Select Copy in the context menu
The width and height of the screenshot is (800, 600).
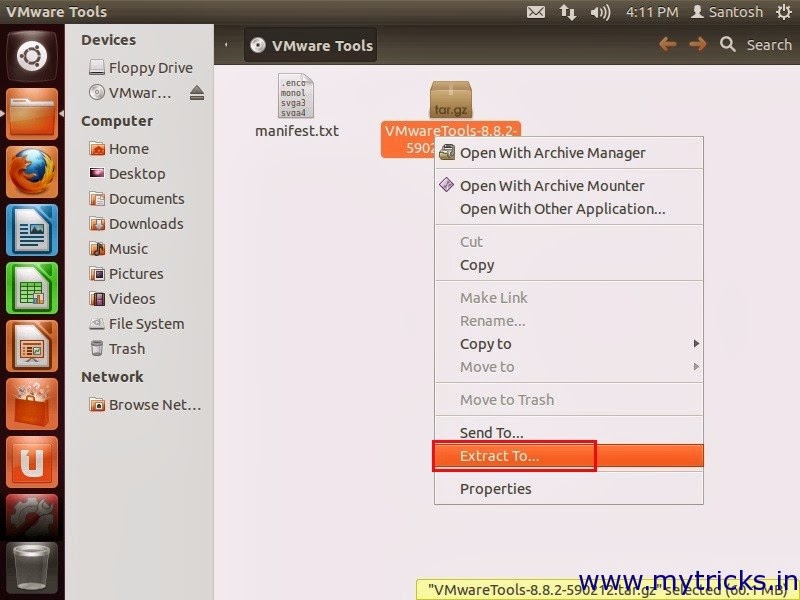point(568,265)
